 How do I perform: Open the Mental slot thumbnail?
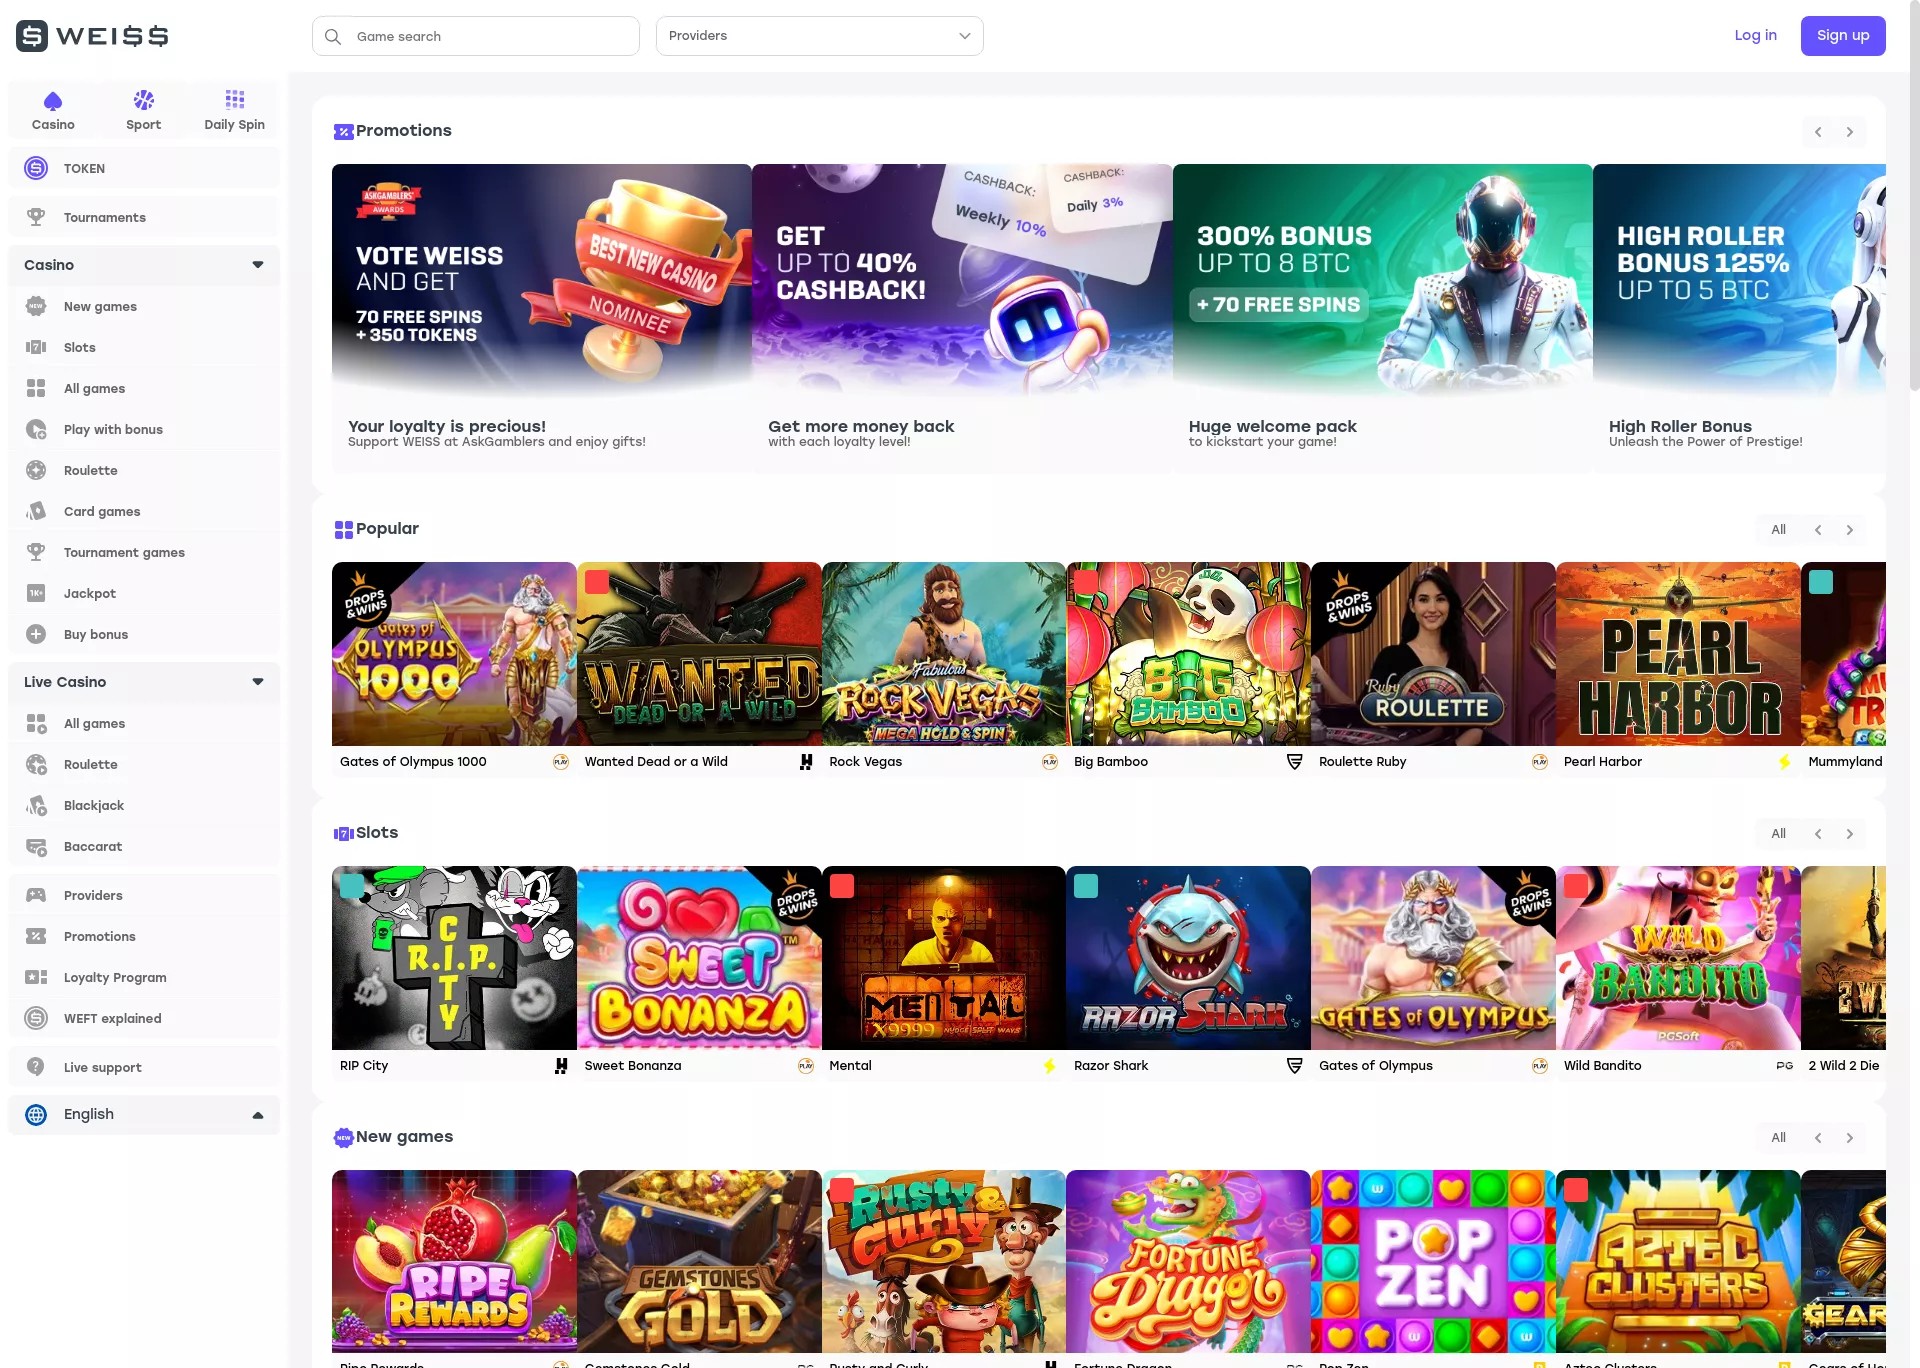(944, 958)
